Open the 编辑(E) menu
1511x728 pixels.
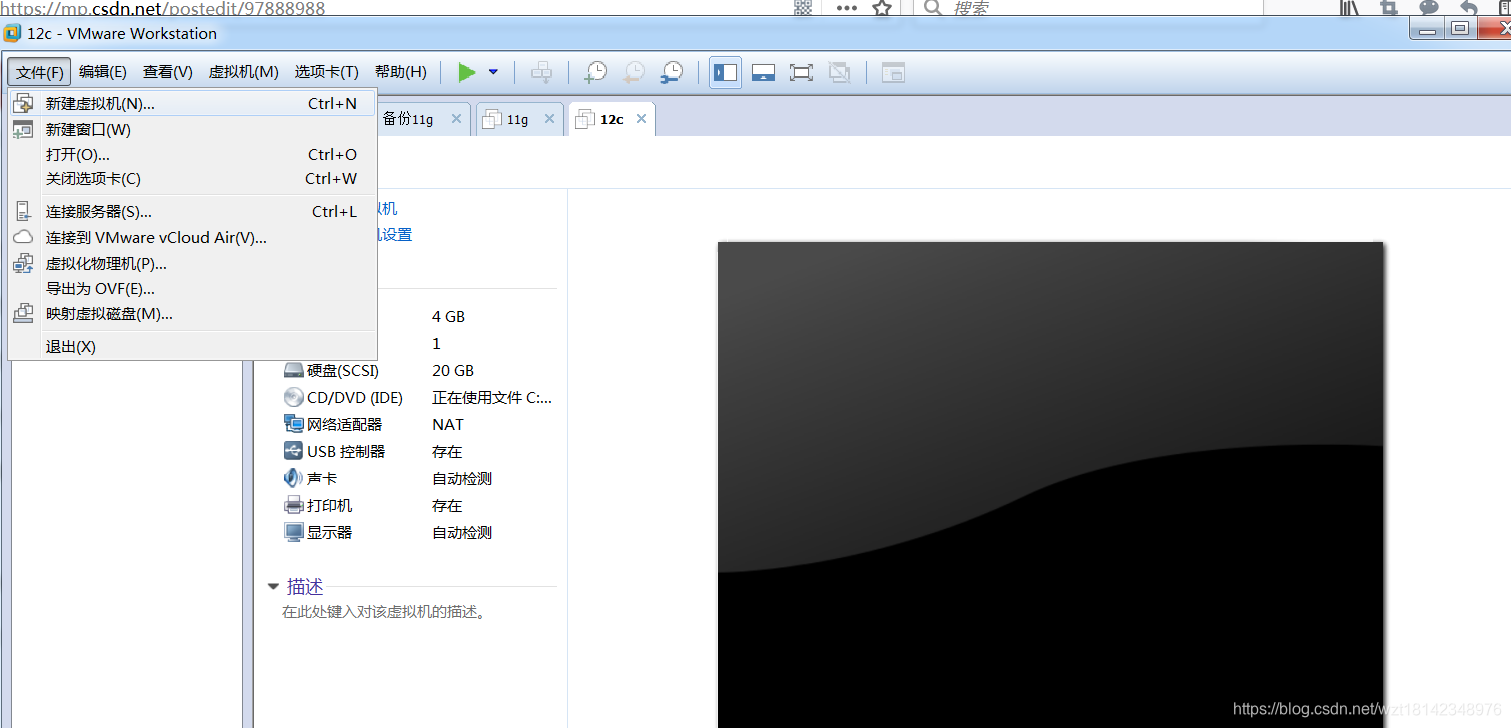[103, 72]
